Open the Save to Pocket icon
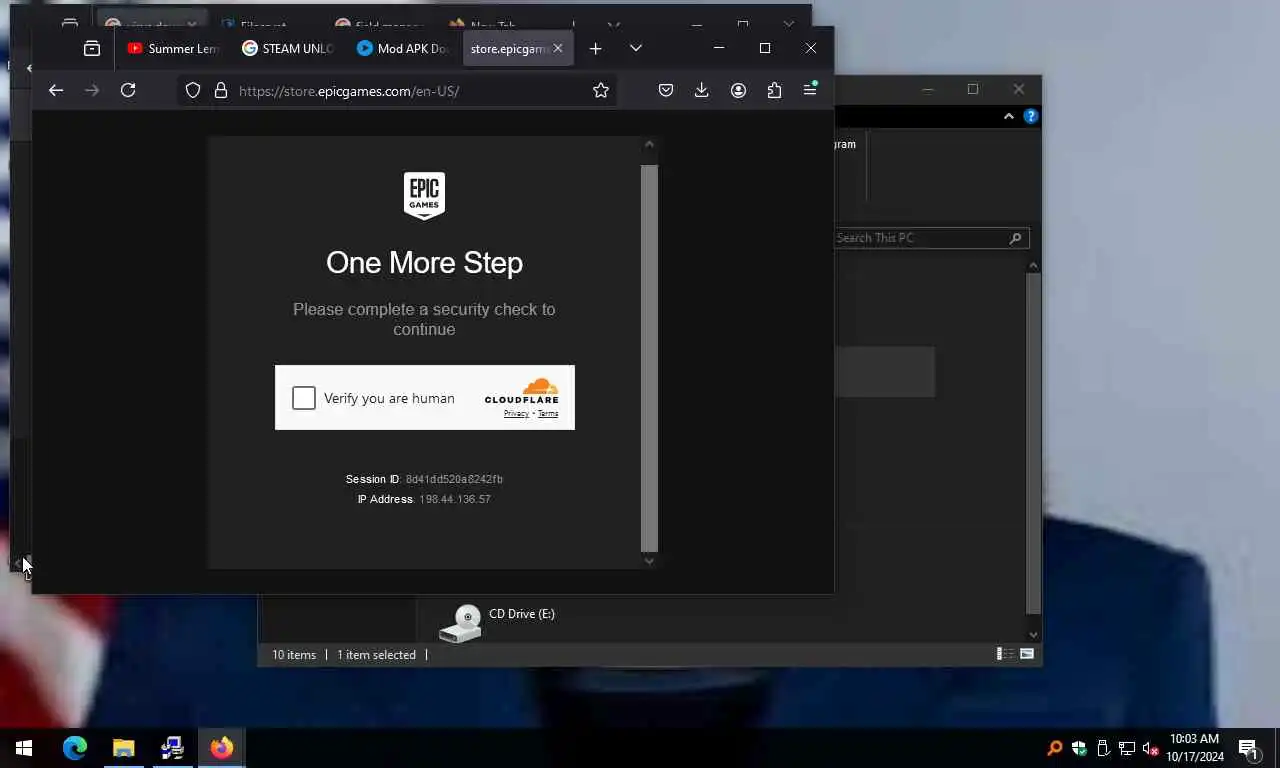The image size is (1280, 768). pos(666,90)
